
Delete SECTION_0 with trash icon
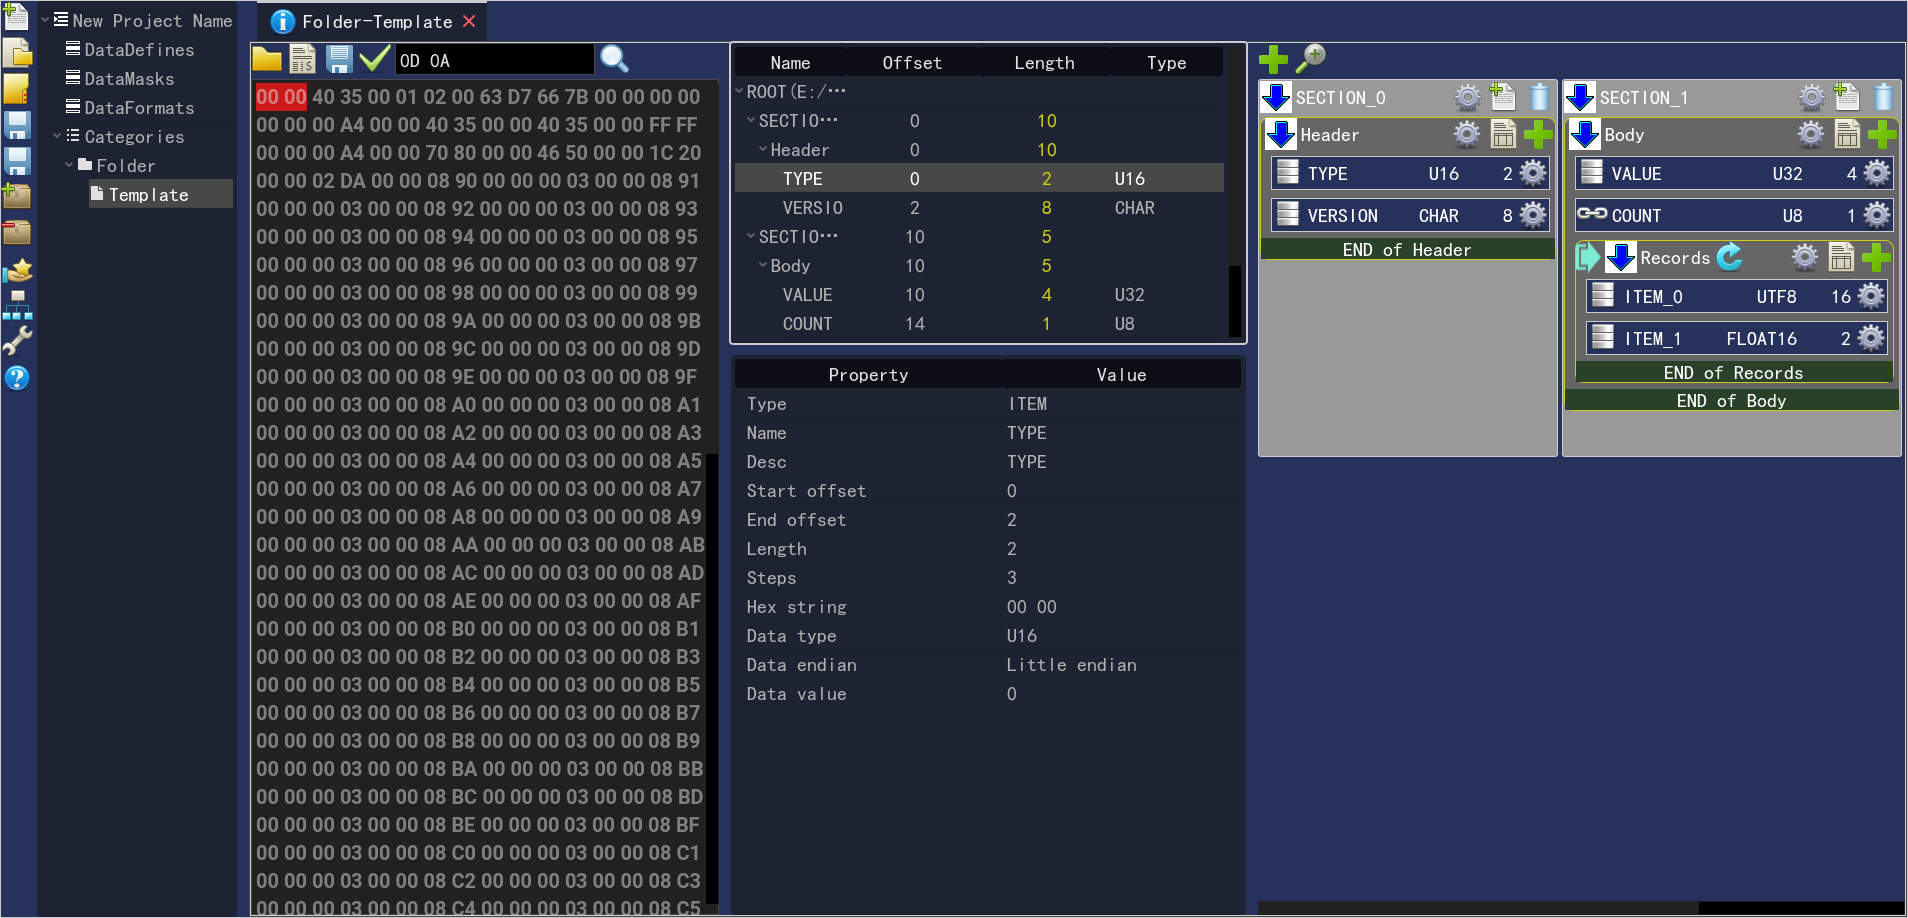point(1539,97)
